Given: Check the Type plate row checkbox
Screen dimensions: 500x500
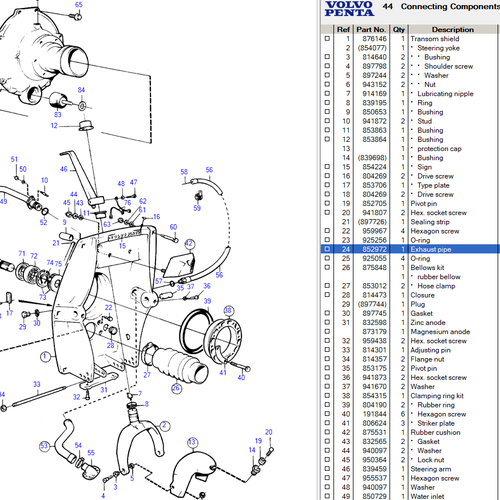Looking at the screenshot, I should 327,185.
